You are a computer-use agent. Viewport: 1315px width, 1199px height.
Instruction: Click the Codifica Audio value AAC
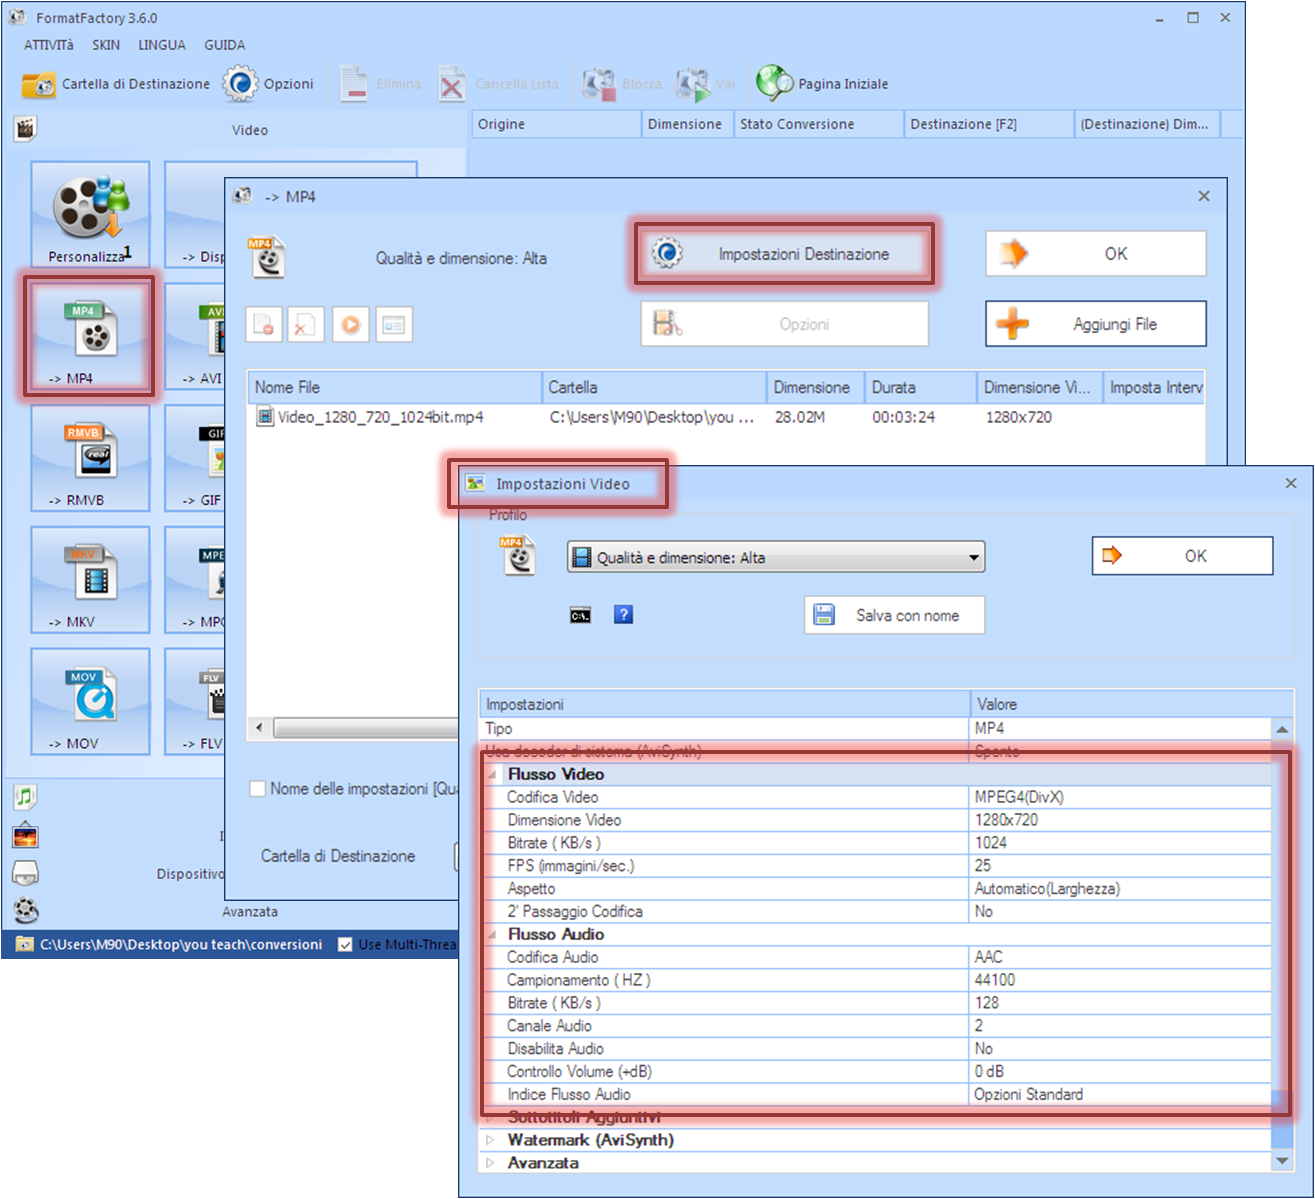988,957
